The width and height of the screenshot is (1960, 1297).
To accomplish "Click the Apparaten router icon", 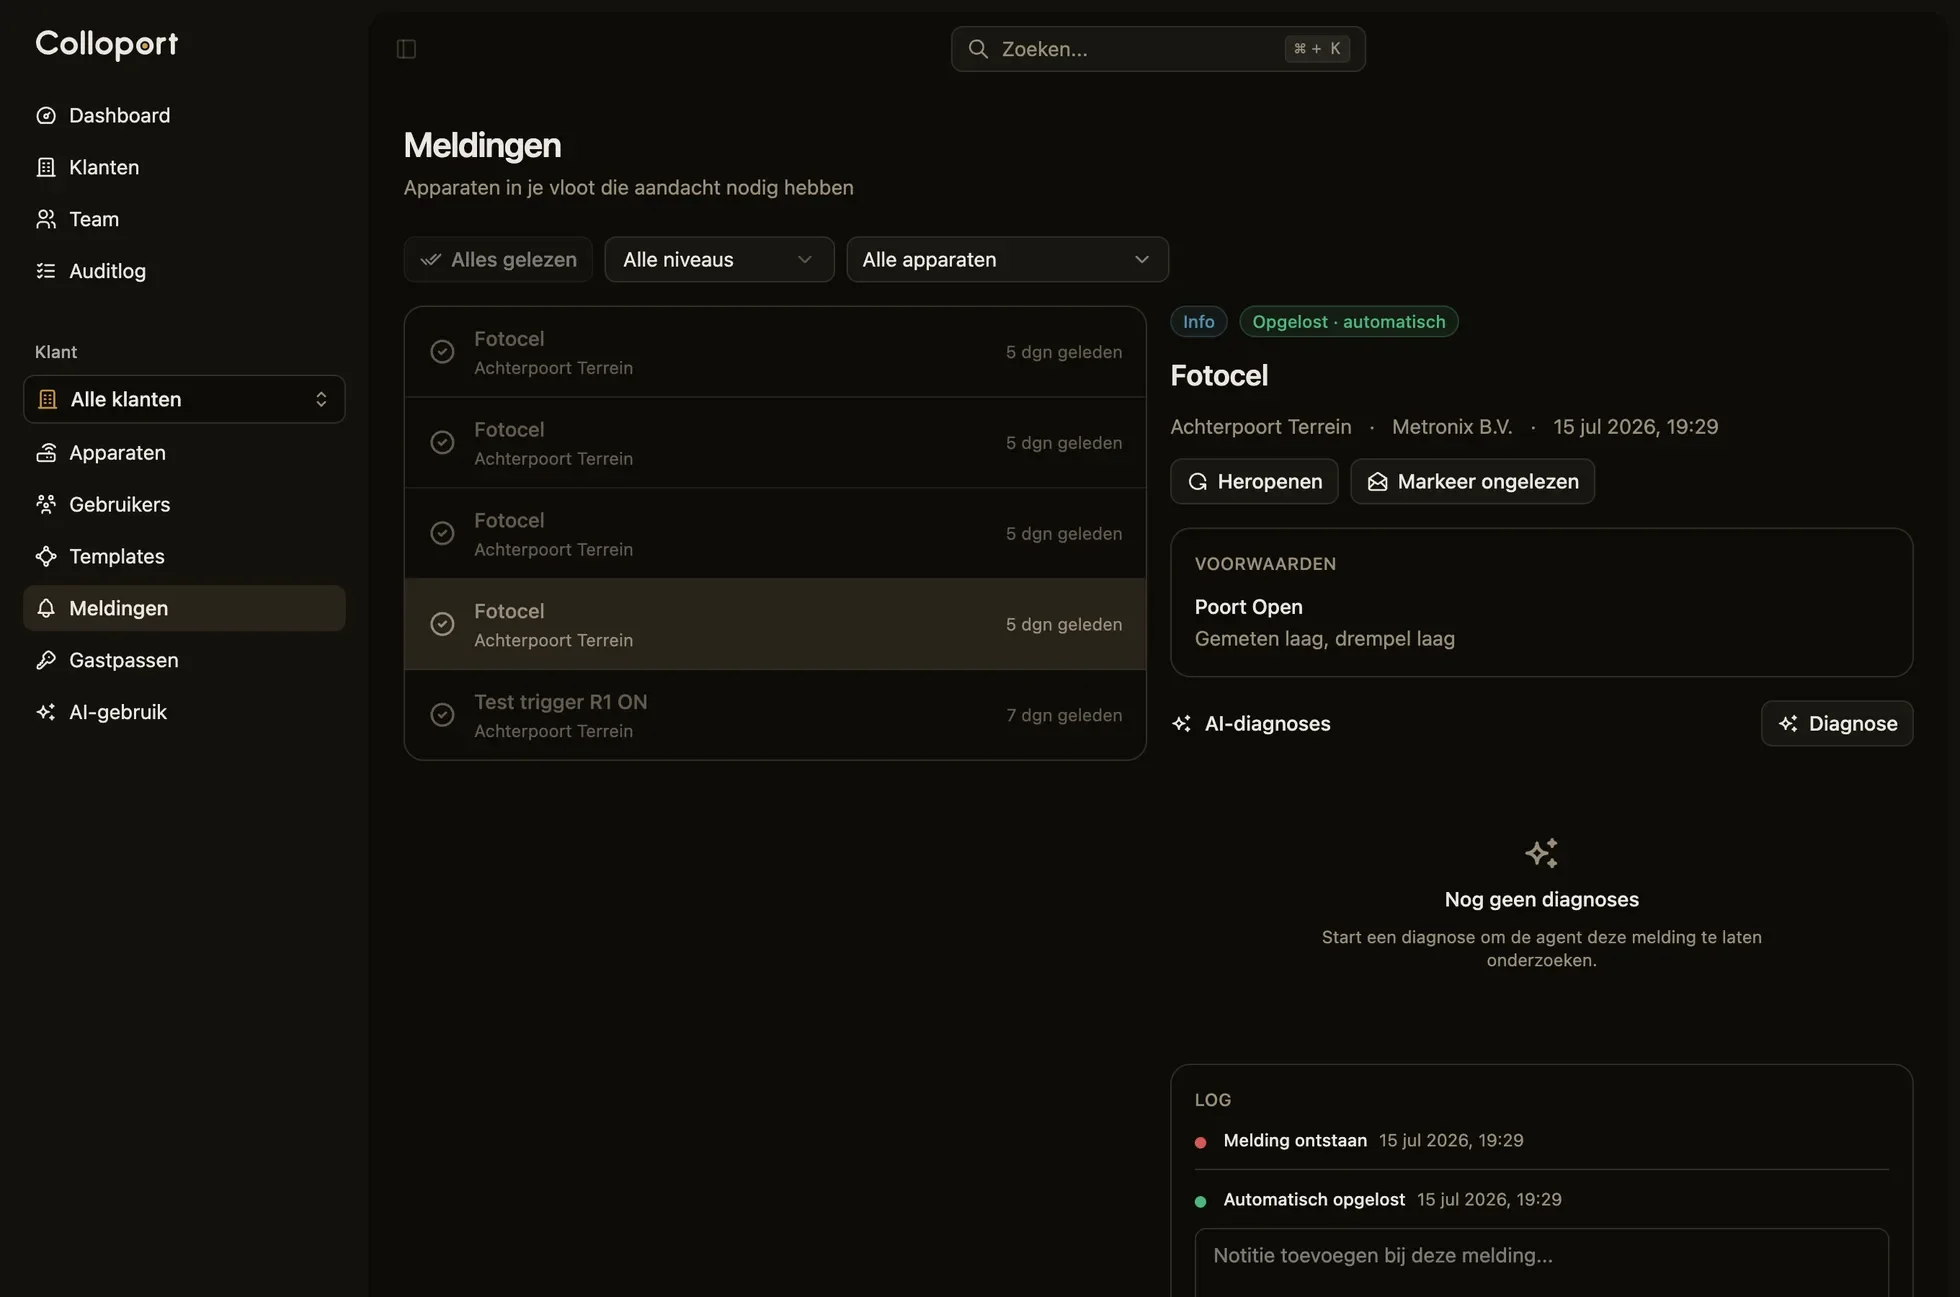I will pyautogui.click(x=46, y=453).
